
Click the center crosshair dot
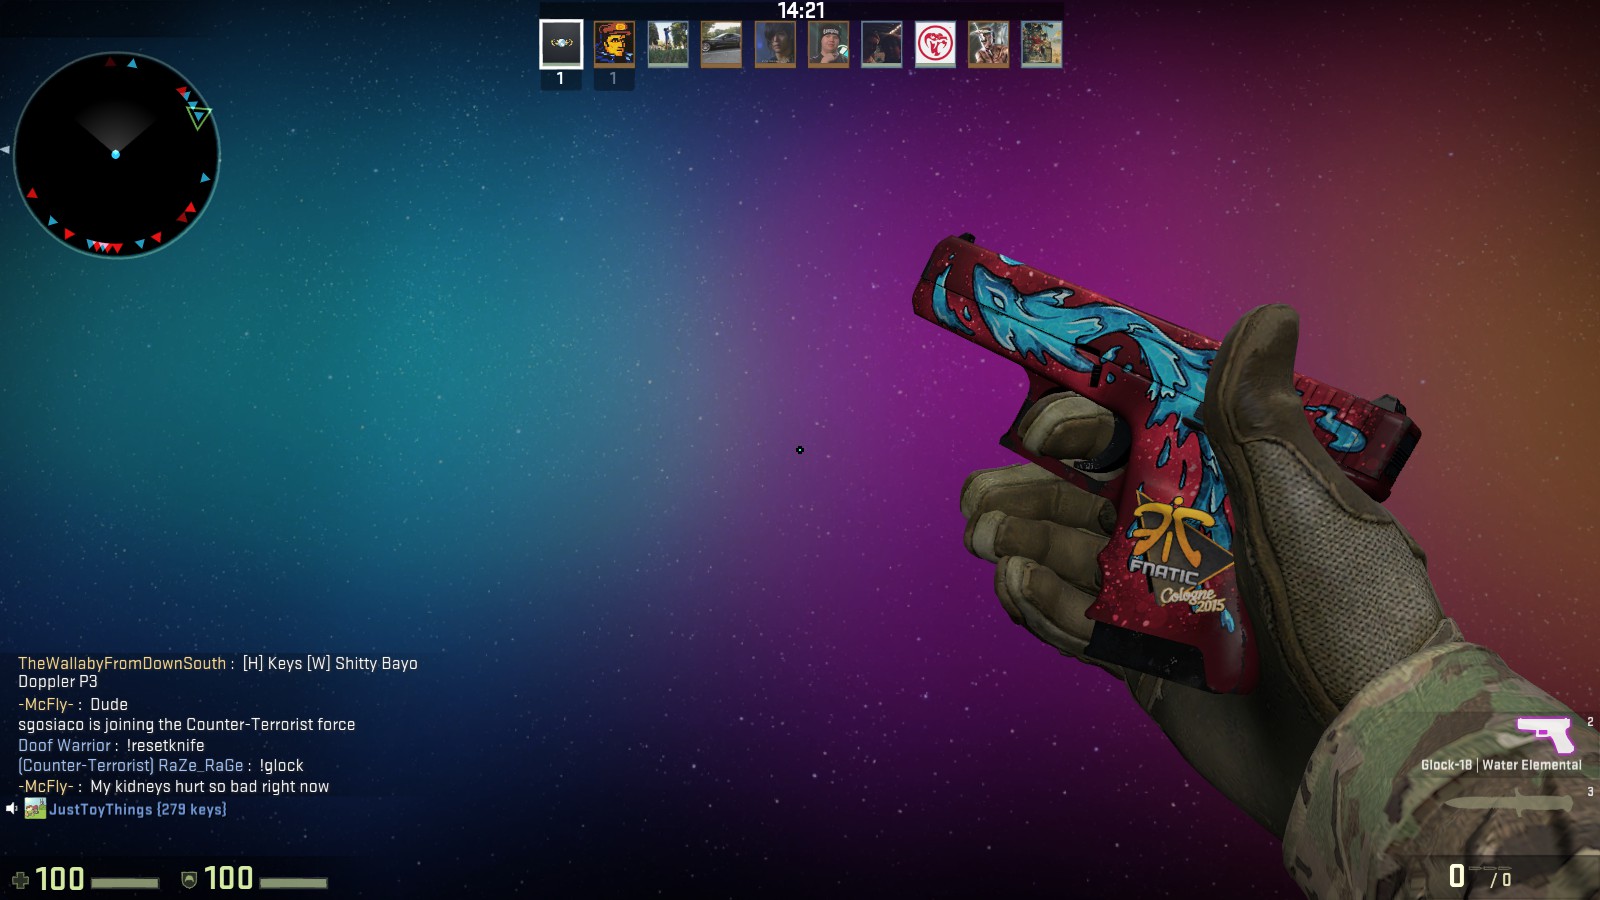(800, 450)
